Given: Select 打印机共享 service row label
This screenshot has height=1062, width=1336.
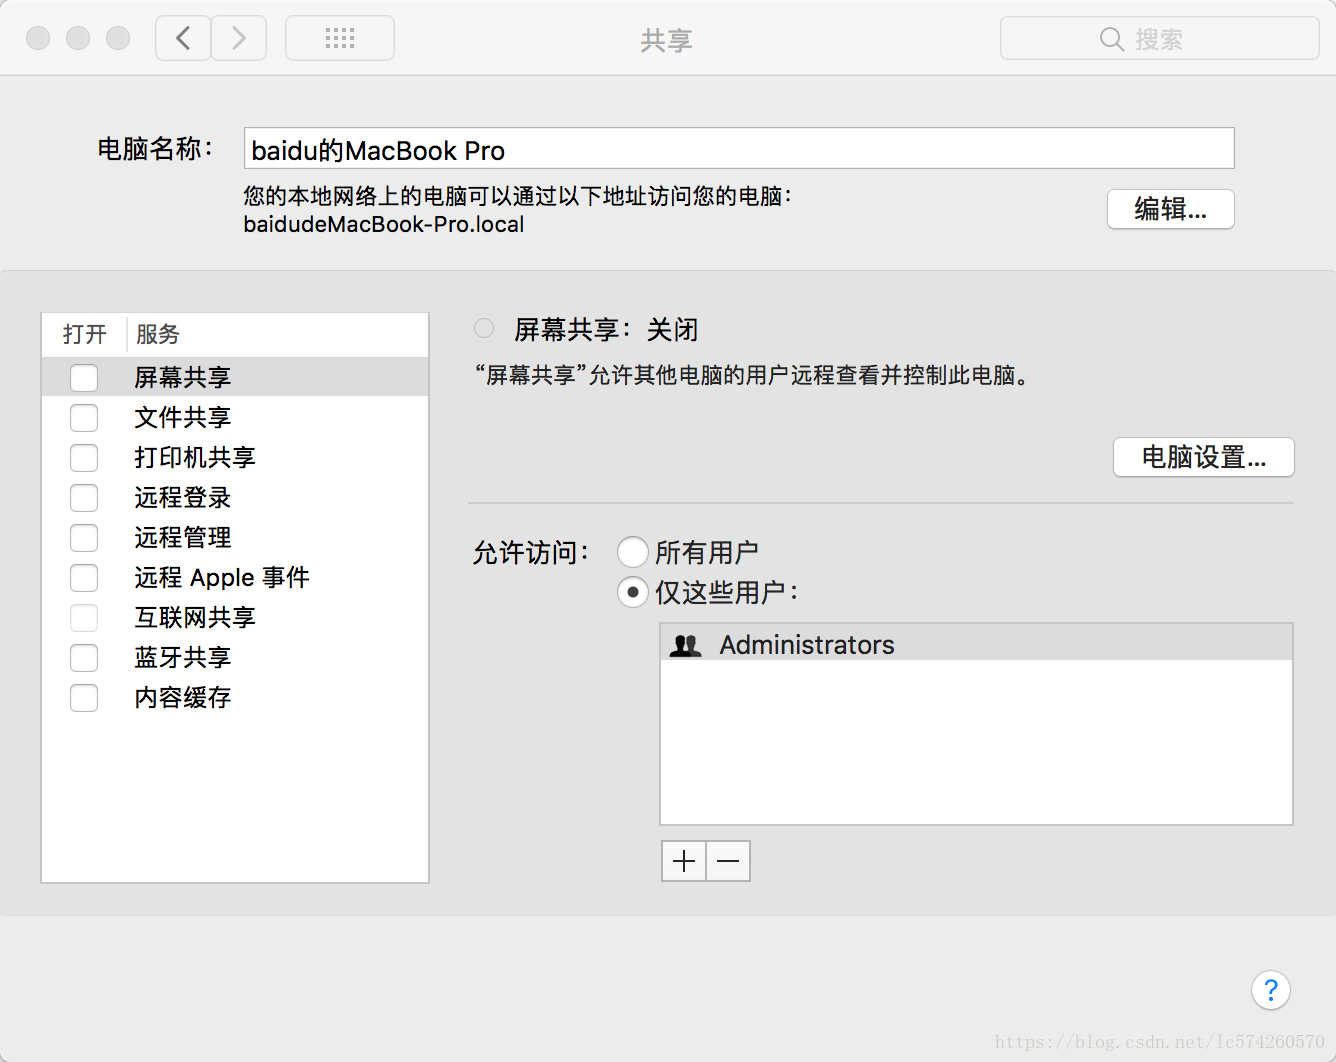Looking at the screenshot, I should coord(195,457).
